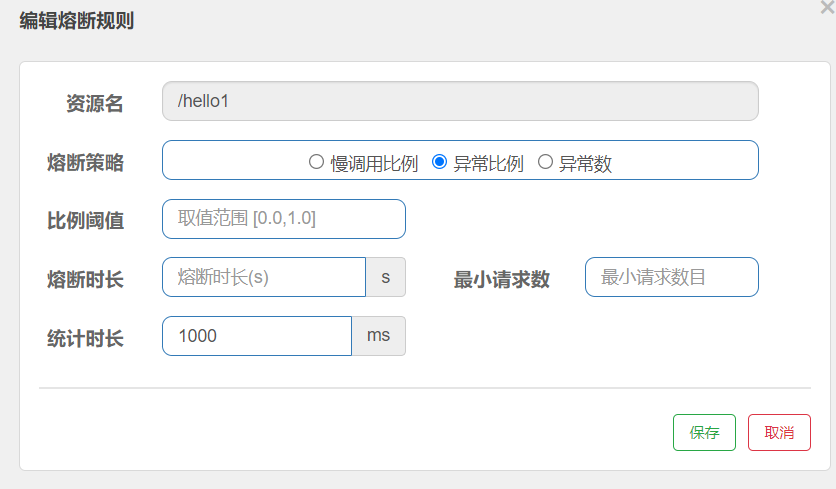Close the 编辑熔断规则 dialog with X

(826, 7)
